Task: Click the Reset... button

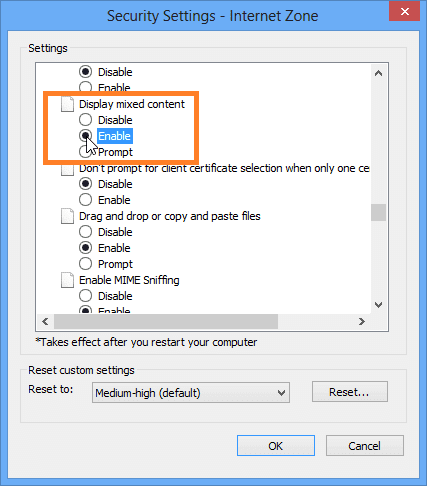Action: pos(350,392)
